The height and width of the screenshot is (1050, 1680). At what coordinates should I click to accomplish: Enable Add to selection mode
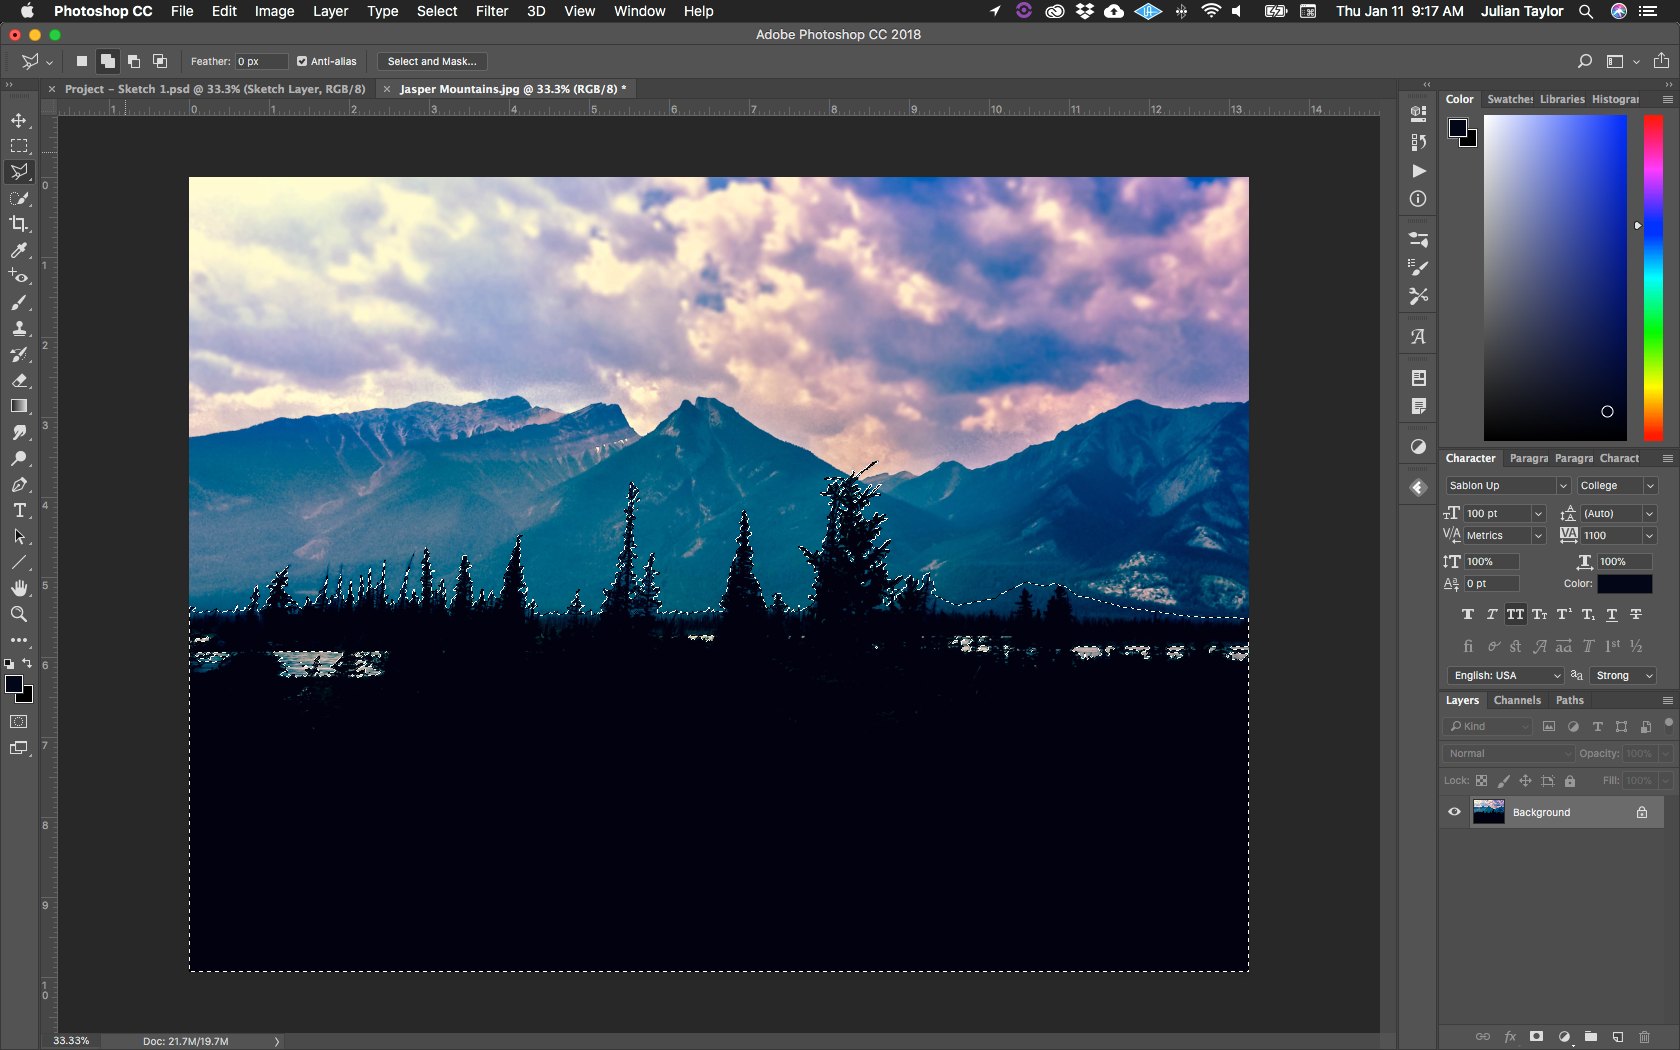click(108, 61)
